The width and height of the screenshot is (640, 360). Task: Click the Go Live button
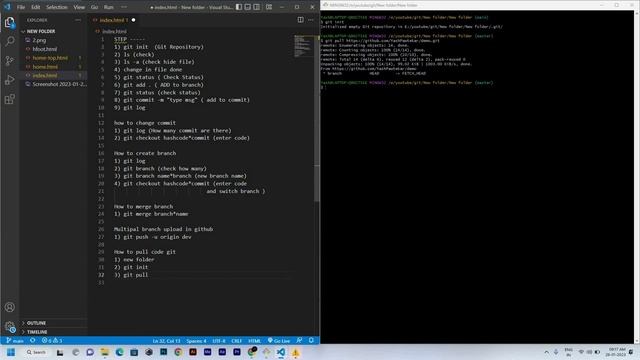tap(279, 340)
